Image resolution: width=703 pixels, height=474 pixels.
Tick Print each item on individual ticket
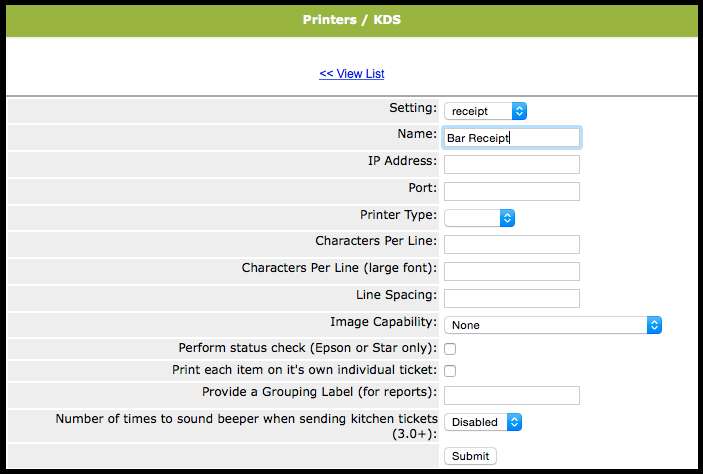tap(450, 371)
